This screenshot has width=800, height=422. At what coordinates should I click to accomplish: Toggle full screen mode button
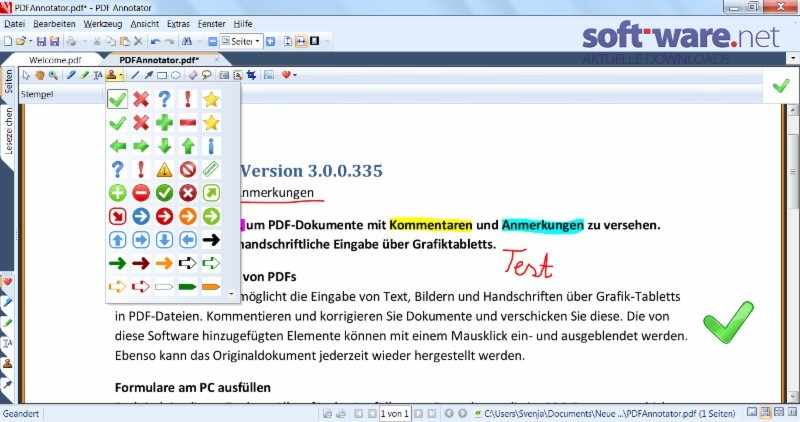point(315,41)
